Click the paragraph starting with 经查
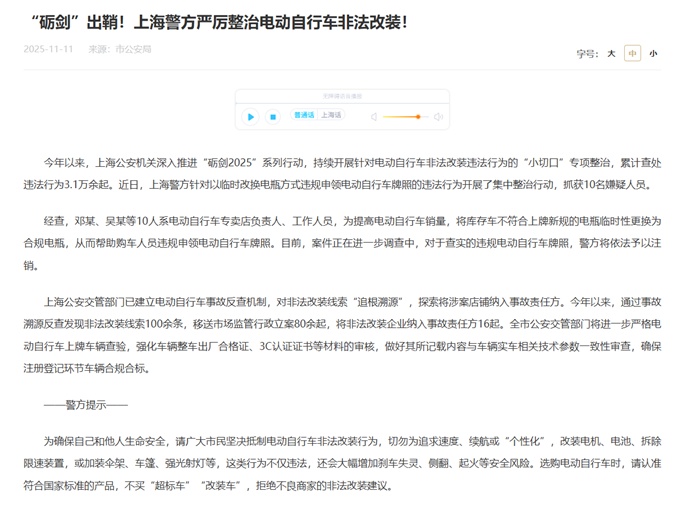Image resolution: width=700 pixels, height=510 pixels. tap(350, 242)
